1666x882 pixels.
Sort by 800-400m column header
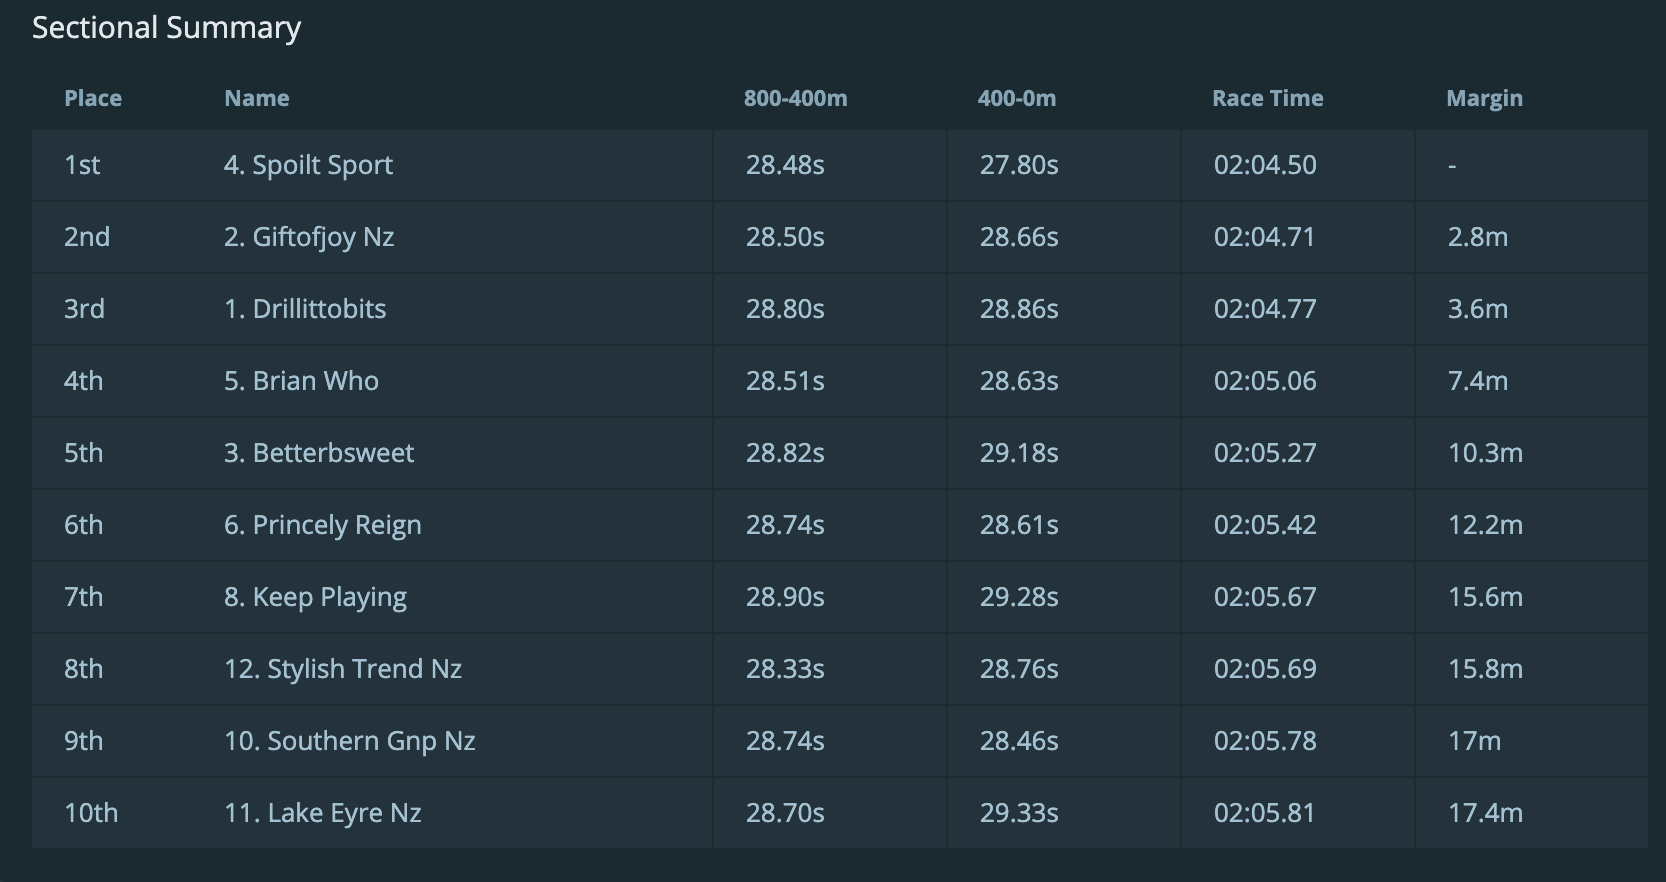[795, 98]
